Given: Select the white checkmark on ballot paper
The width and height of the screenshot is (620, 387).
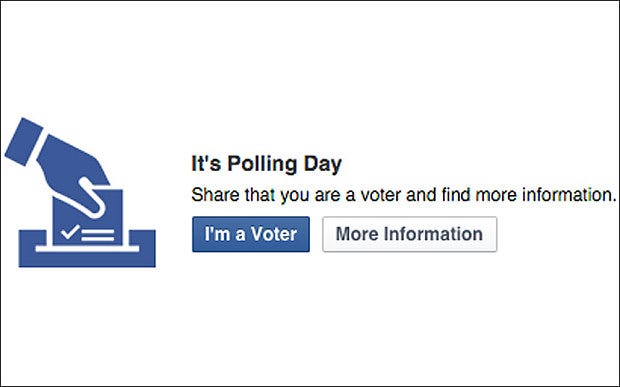Looking at the screenshot, I should coord(70,231).
